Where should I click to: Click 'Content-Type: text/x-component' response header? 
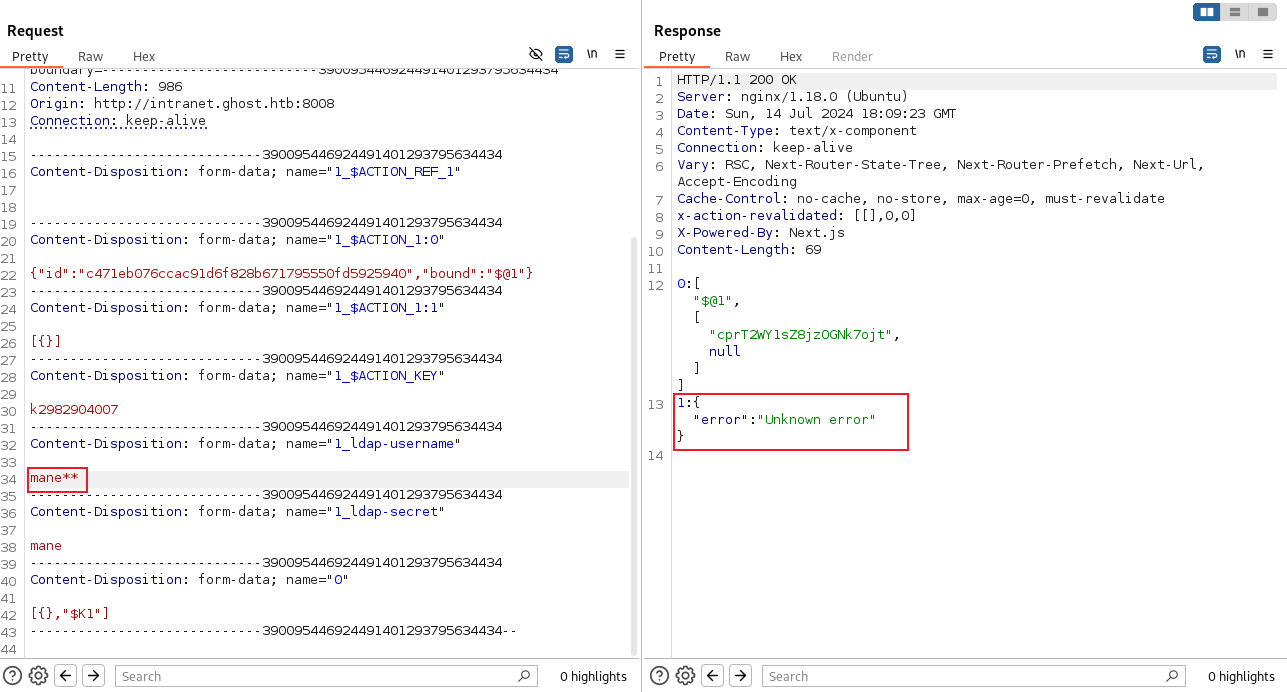[797, 131]
